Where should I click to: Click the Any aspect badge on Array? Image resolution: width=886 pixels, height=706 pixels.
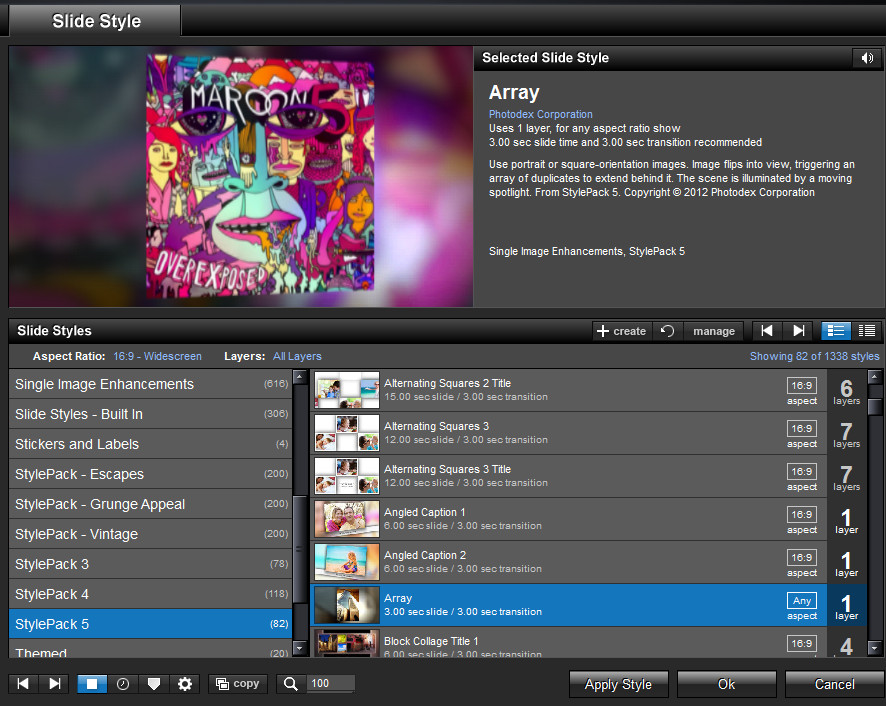802,600
